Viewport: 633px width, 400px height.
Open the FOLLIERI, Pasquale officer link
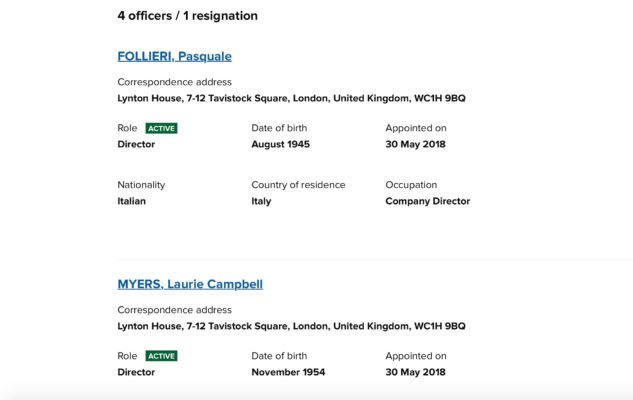pos(174,56)
